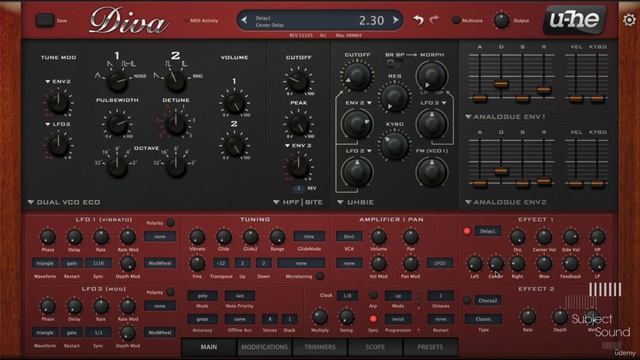
Task: Click the Detune knob
Action: tap(176, 124)
